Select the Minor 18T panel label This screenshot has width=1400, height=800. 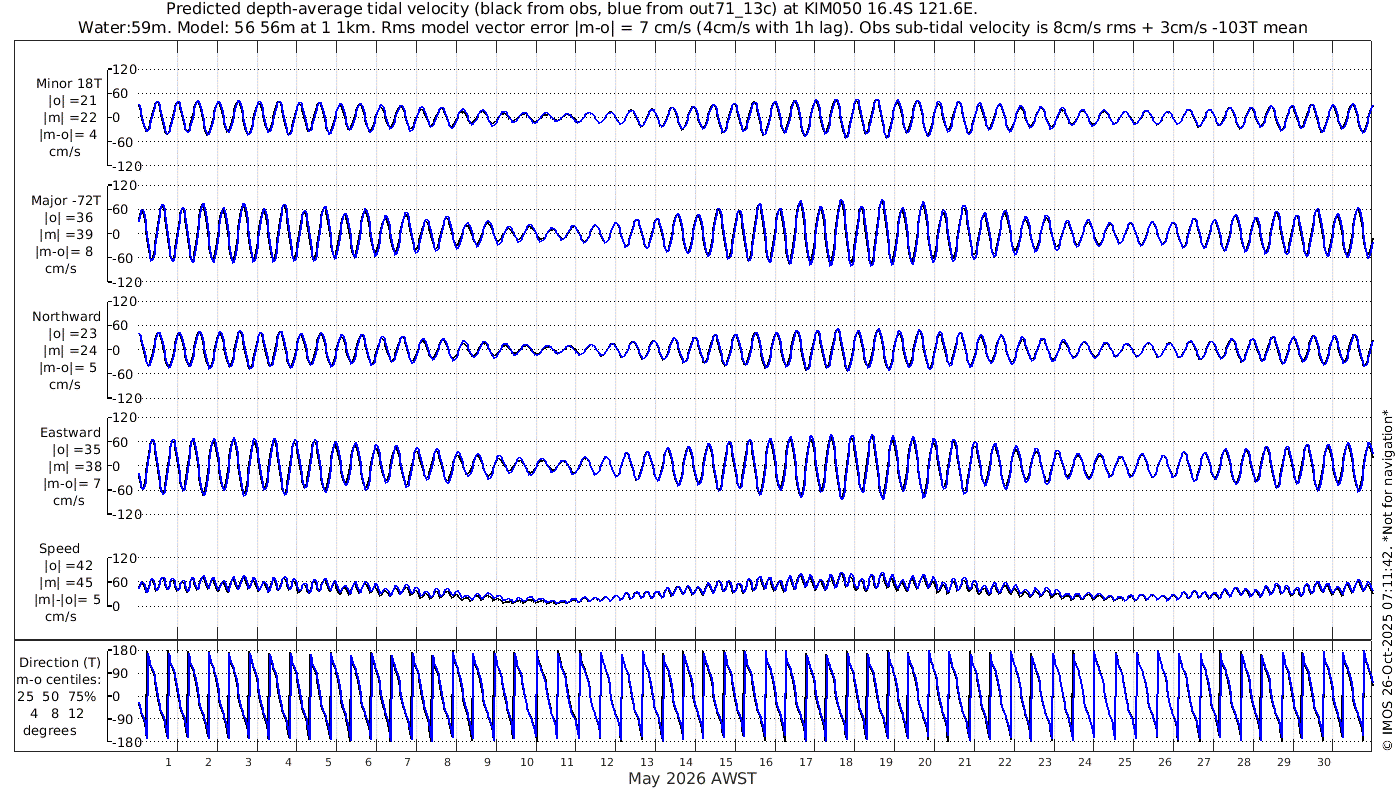(68, 84)
